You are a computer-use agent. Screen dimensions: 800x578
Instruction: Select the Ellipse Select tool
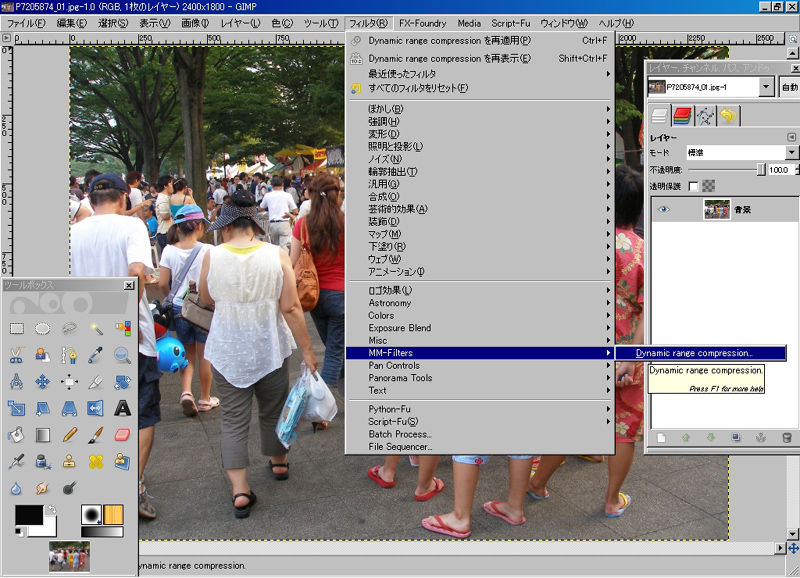tap(43, 329)
